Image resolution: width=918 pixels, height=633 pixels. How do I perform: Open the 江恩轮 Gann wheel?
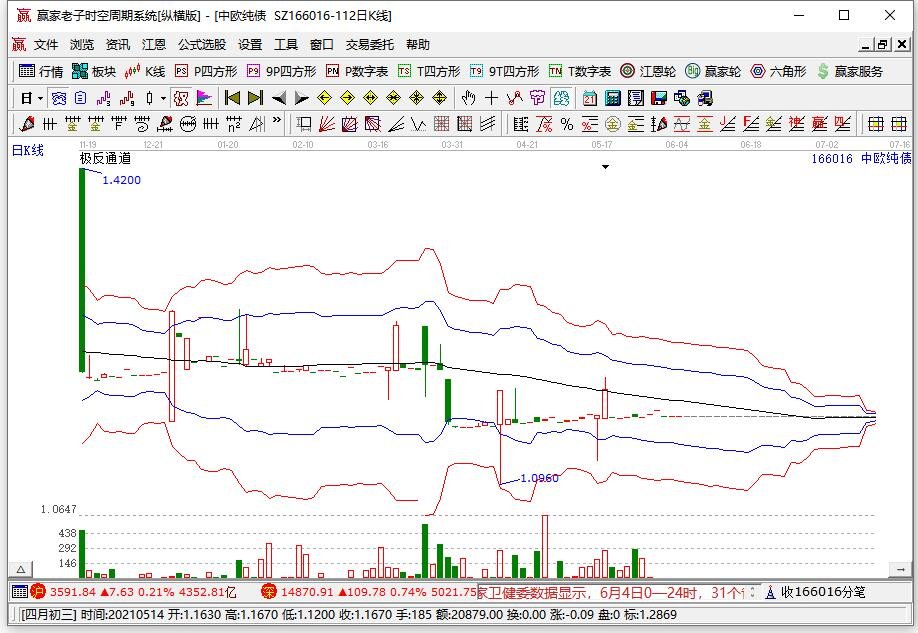pyautogui.click(x=648, y=71)
